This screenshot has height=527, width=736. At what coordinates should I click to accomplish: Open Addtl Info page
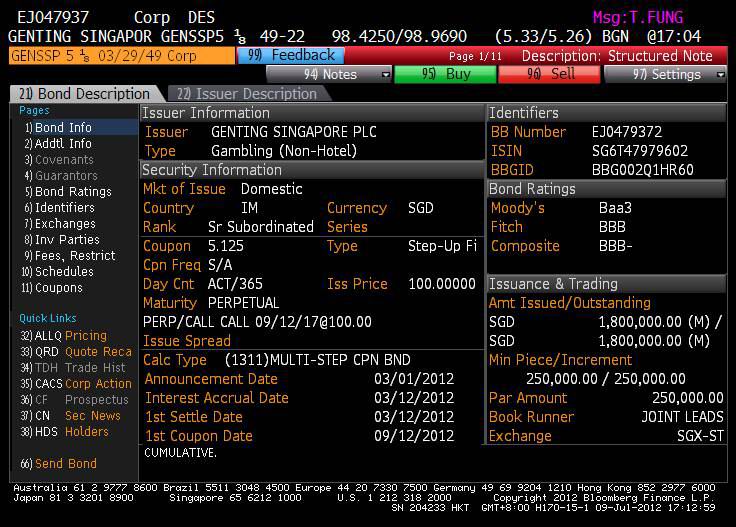[x=59, y=144]
